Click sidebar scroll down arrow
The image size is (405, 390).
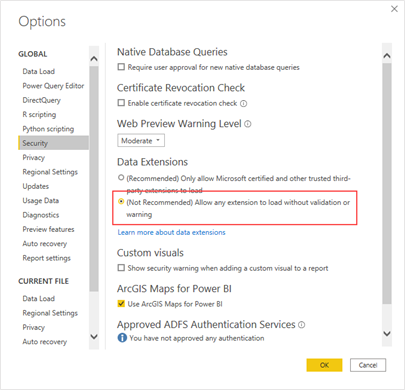point(94,337)
